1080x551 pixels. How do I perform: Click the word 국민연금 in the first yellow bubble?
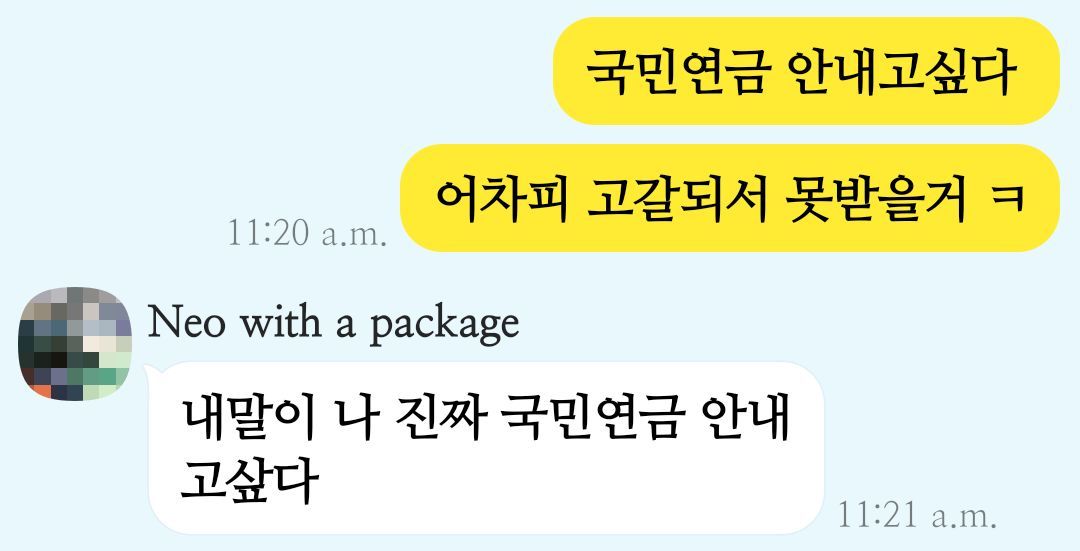pos(676,72)
